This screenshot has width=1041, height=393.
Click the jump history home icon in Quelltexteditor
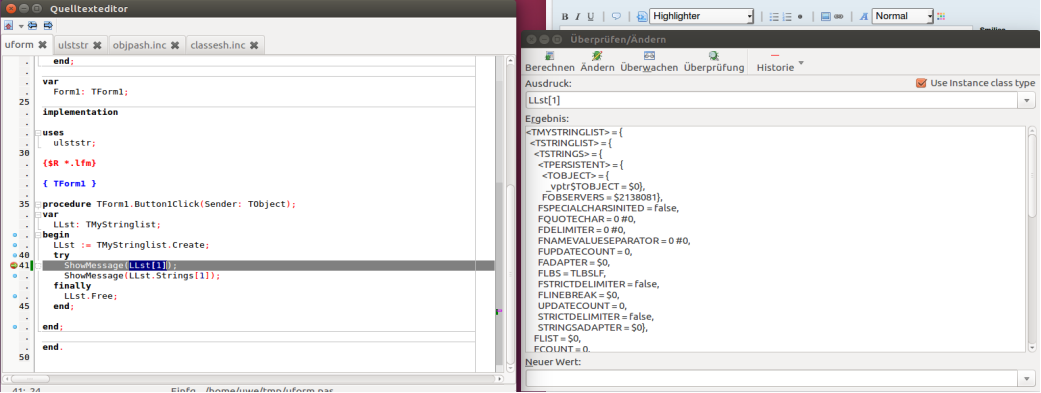coord(9,26)
